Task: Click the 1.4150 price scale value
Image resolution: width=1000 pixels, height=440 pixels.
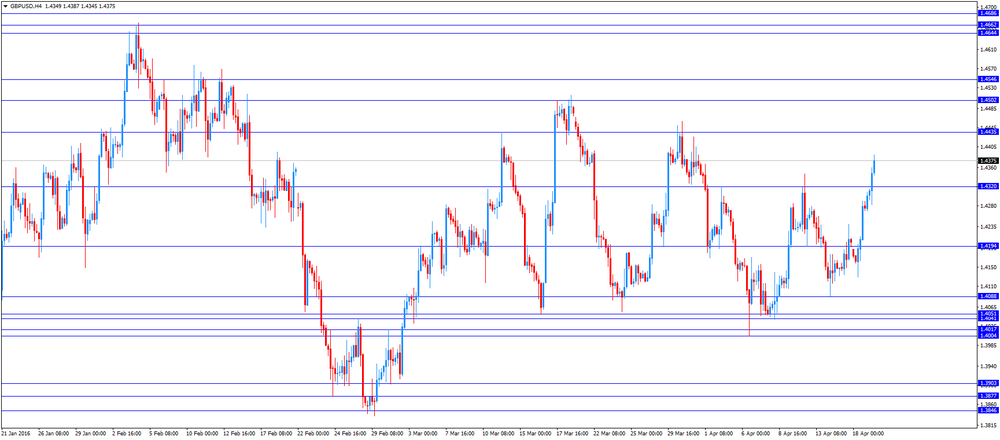Action: point(989,267)
